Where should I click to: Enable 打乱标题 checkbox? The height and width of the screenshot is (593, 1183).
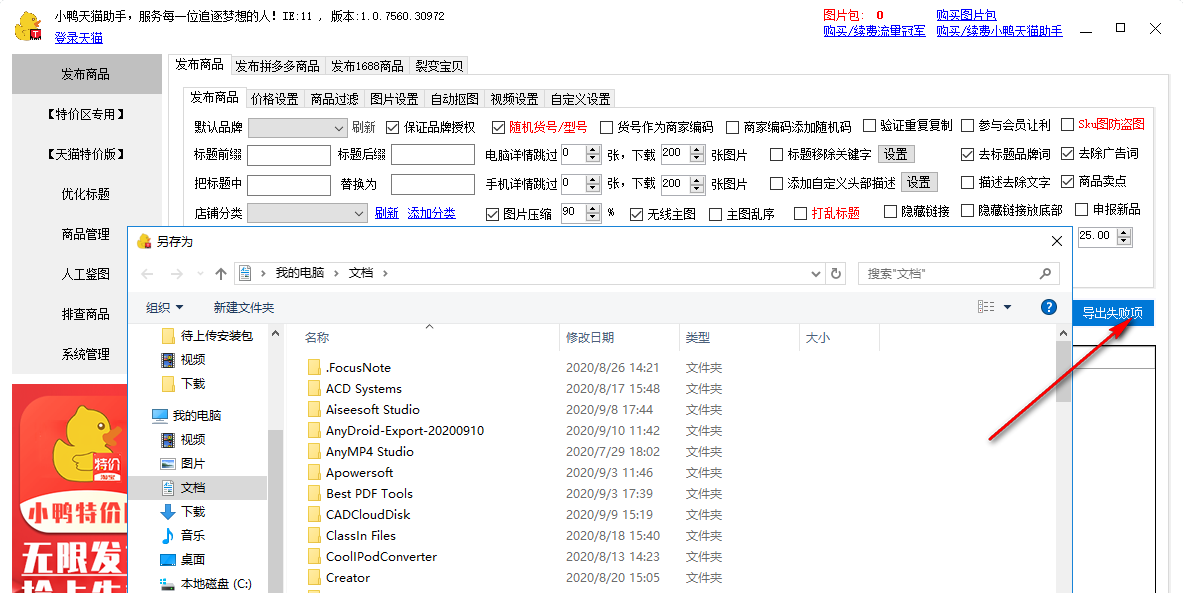(800, 214)
